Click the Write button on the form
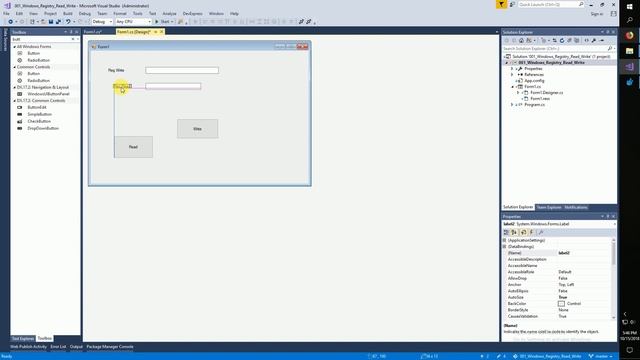The image size is (640, 360). [198, 129]
